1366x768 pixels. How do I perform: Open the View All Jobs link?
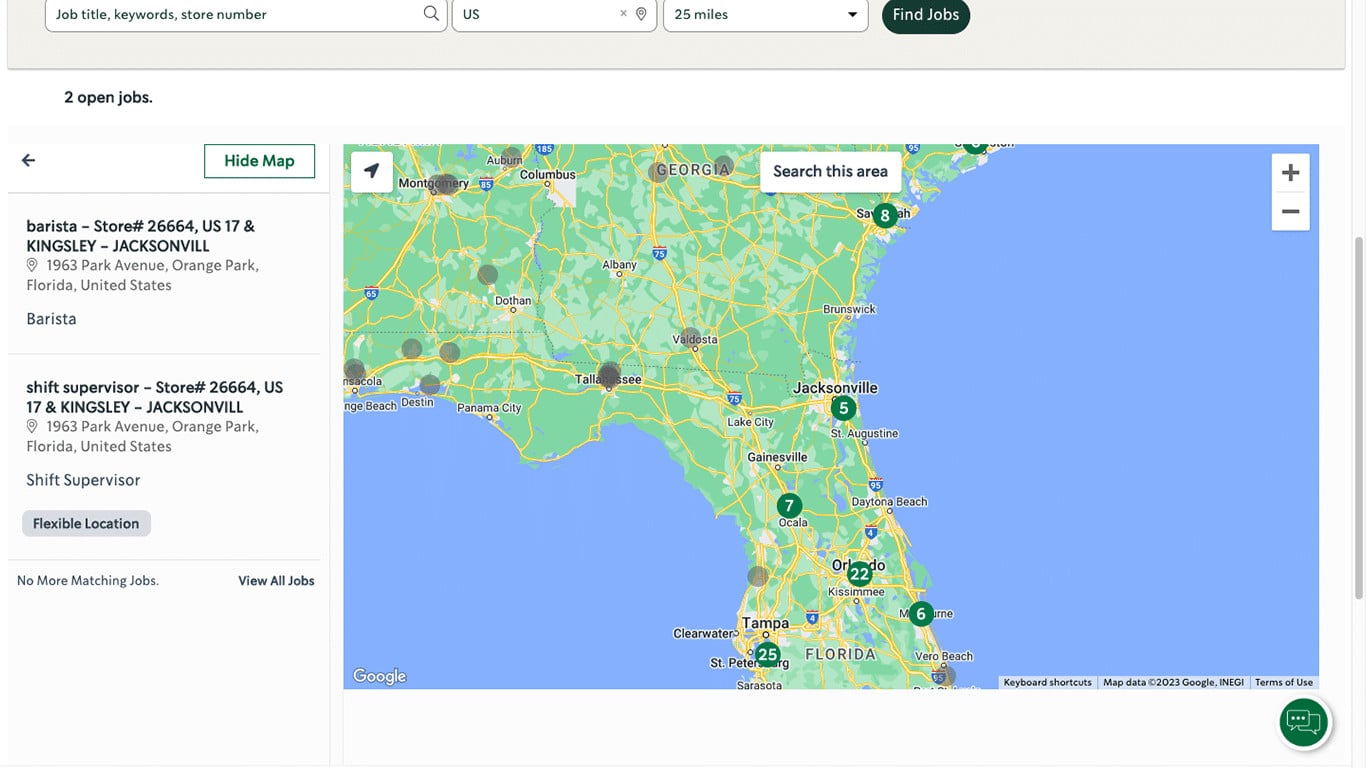276,581
